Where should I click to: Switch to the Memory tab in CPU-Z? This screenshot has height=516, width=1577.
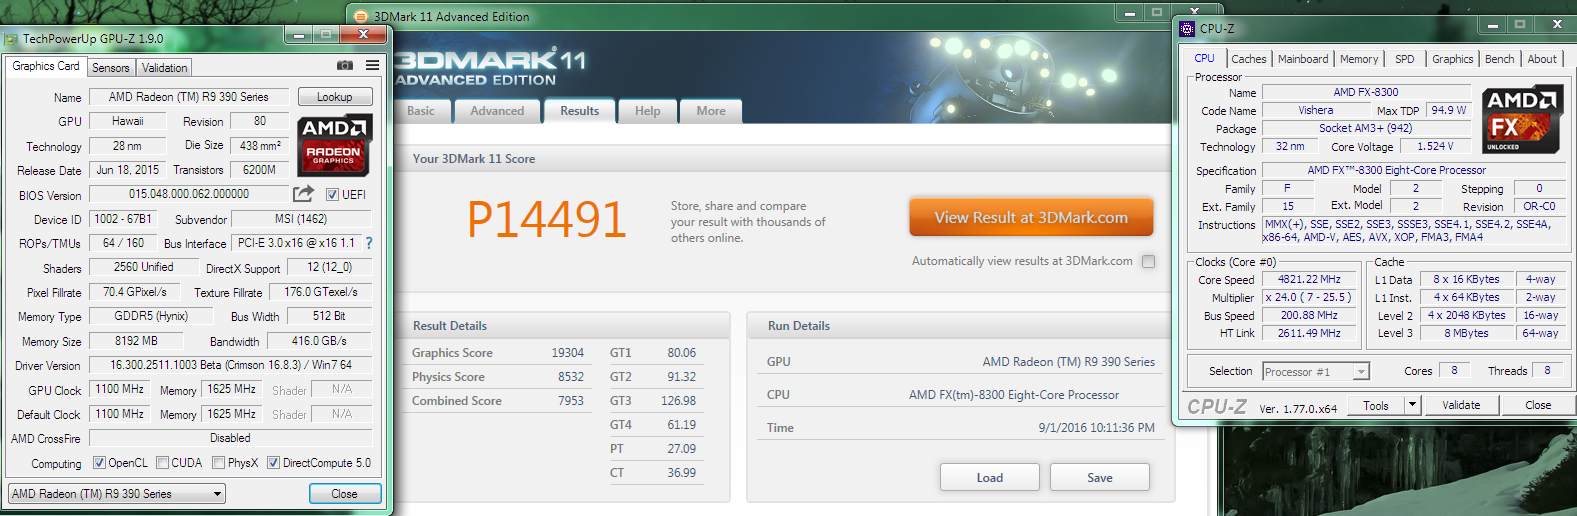coord(1359,59)
